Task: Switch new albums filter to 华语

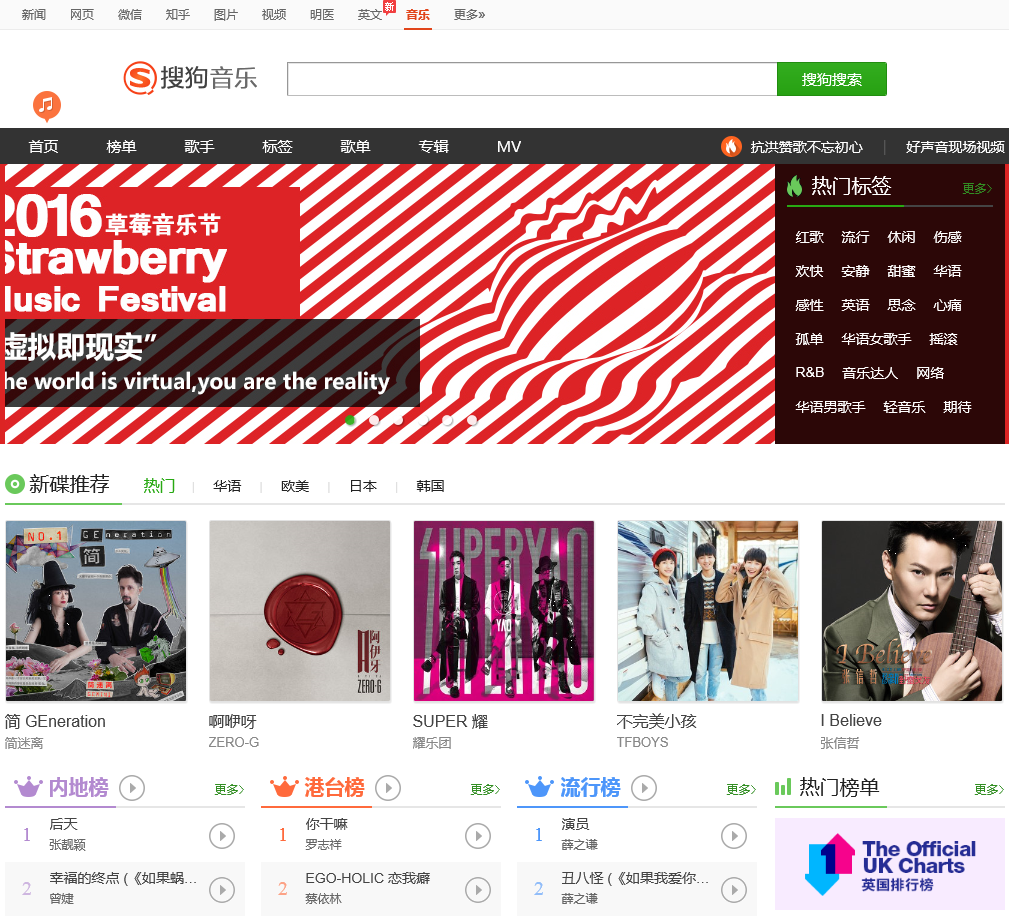Action: click(227, 486)
